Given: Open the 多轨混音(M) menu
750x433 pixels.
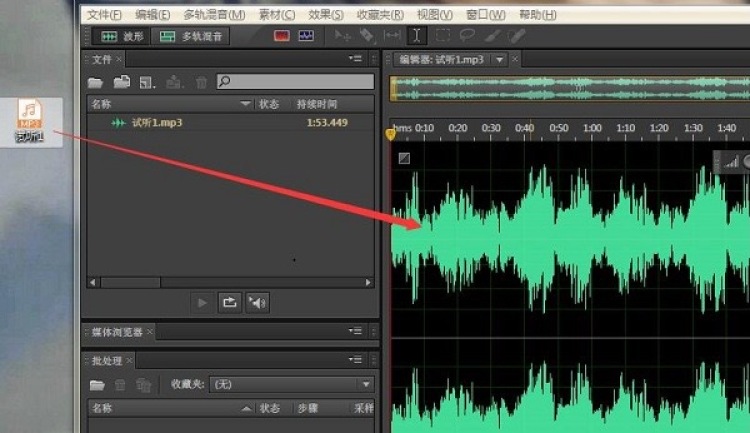Looking at the screenshot, I should click(214, 15).
